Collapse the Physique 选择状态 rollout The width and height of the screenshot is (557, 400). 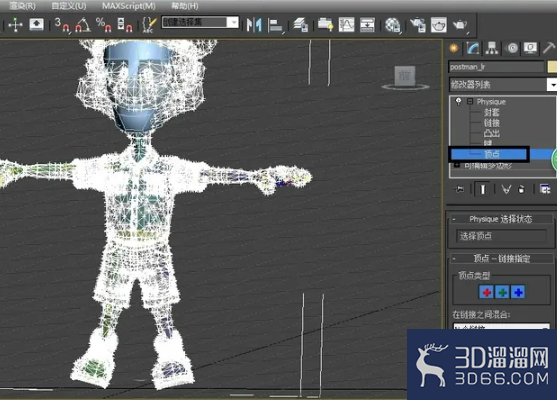[x=454, y=219]
